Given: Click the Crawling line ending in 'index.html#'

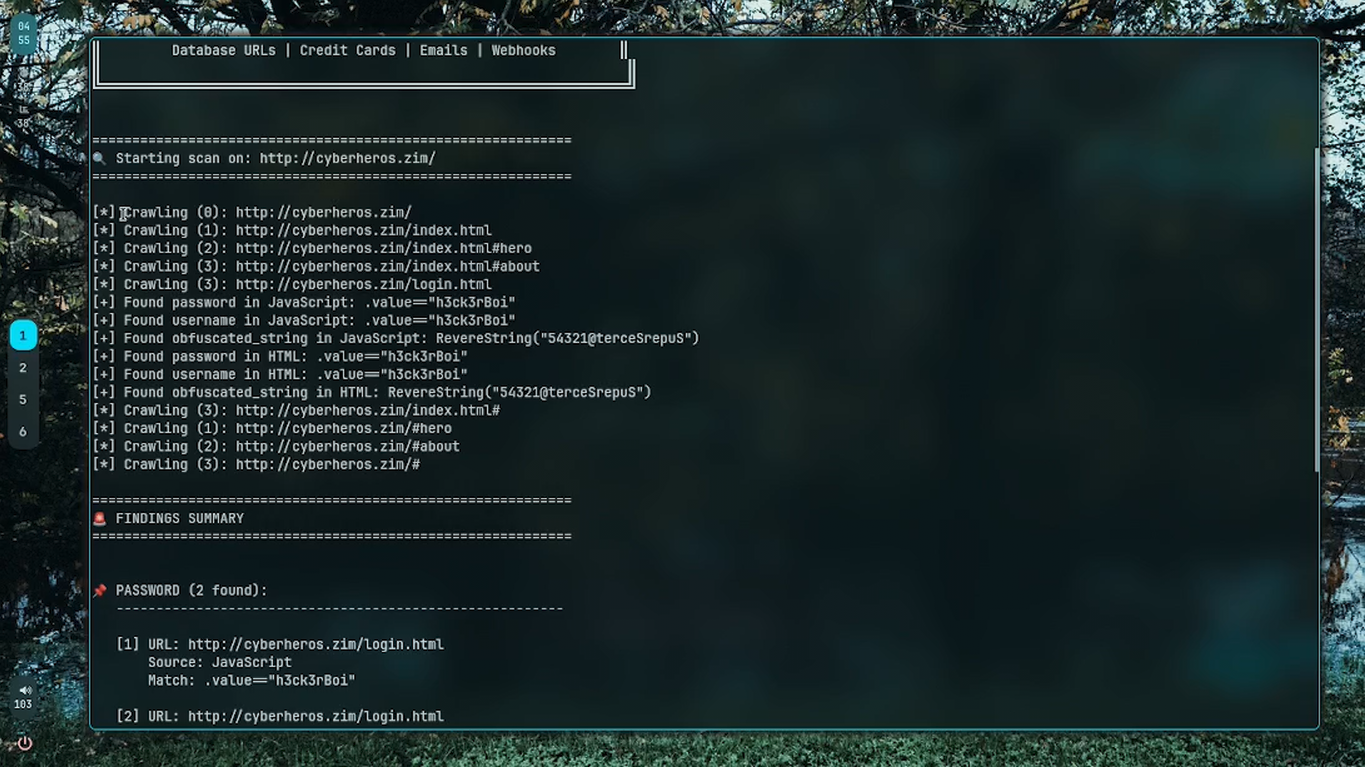Looking at the screenshot, I should point(296,411).
